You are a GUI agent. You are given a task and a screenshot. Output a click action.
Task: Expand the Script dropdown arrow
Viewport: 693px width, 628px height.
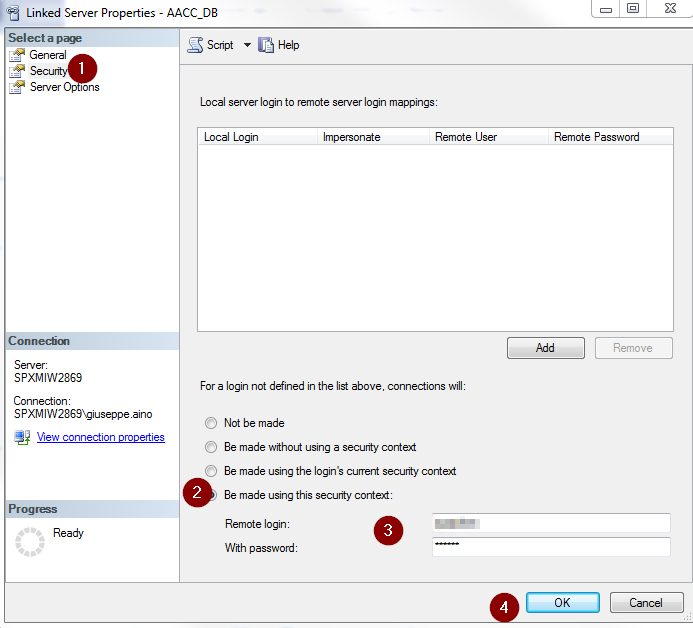pos(247,45)
